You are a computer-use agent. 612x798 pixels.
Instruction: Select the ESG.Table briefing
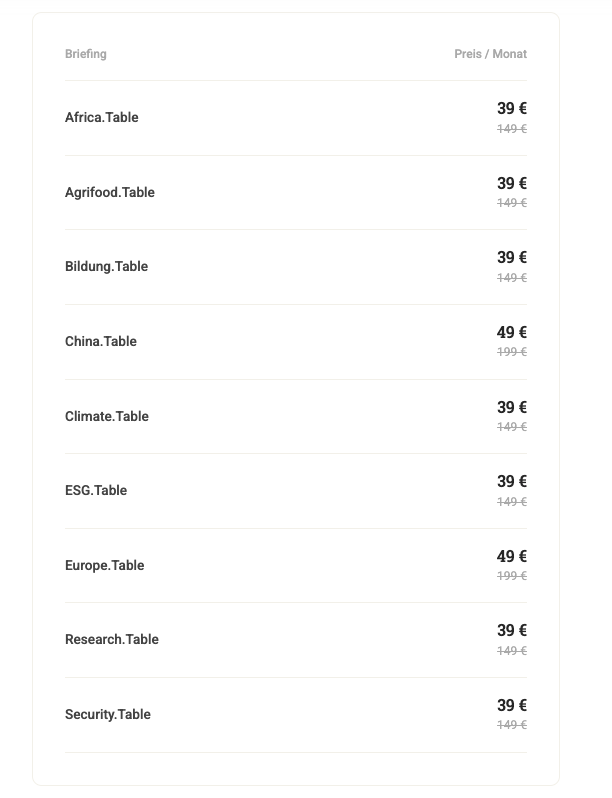296,491
